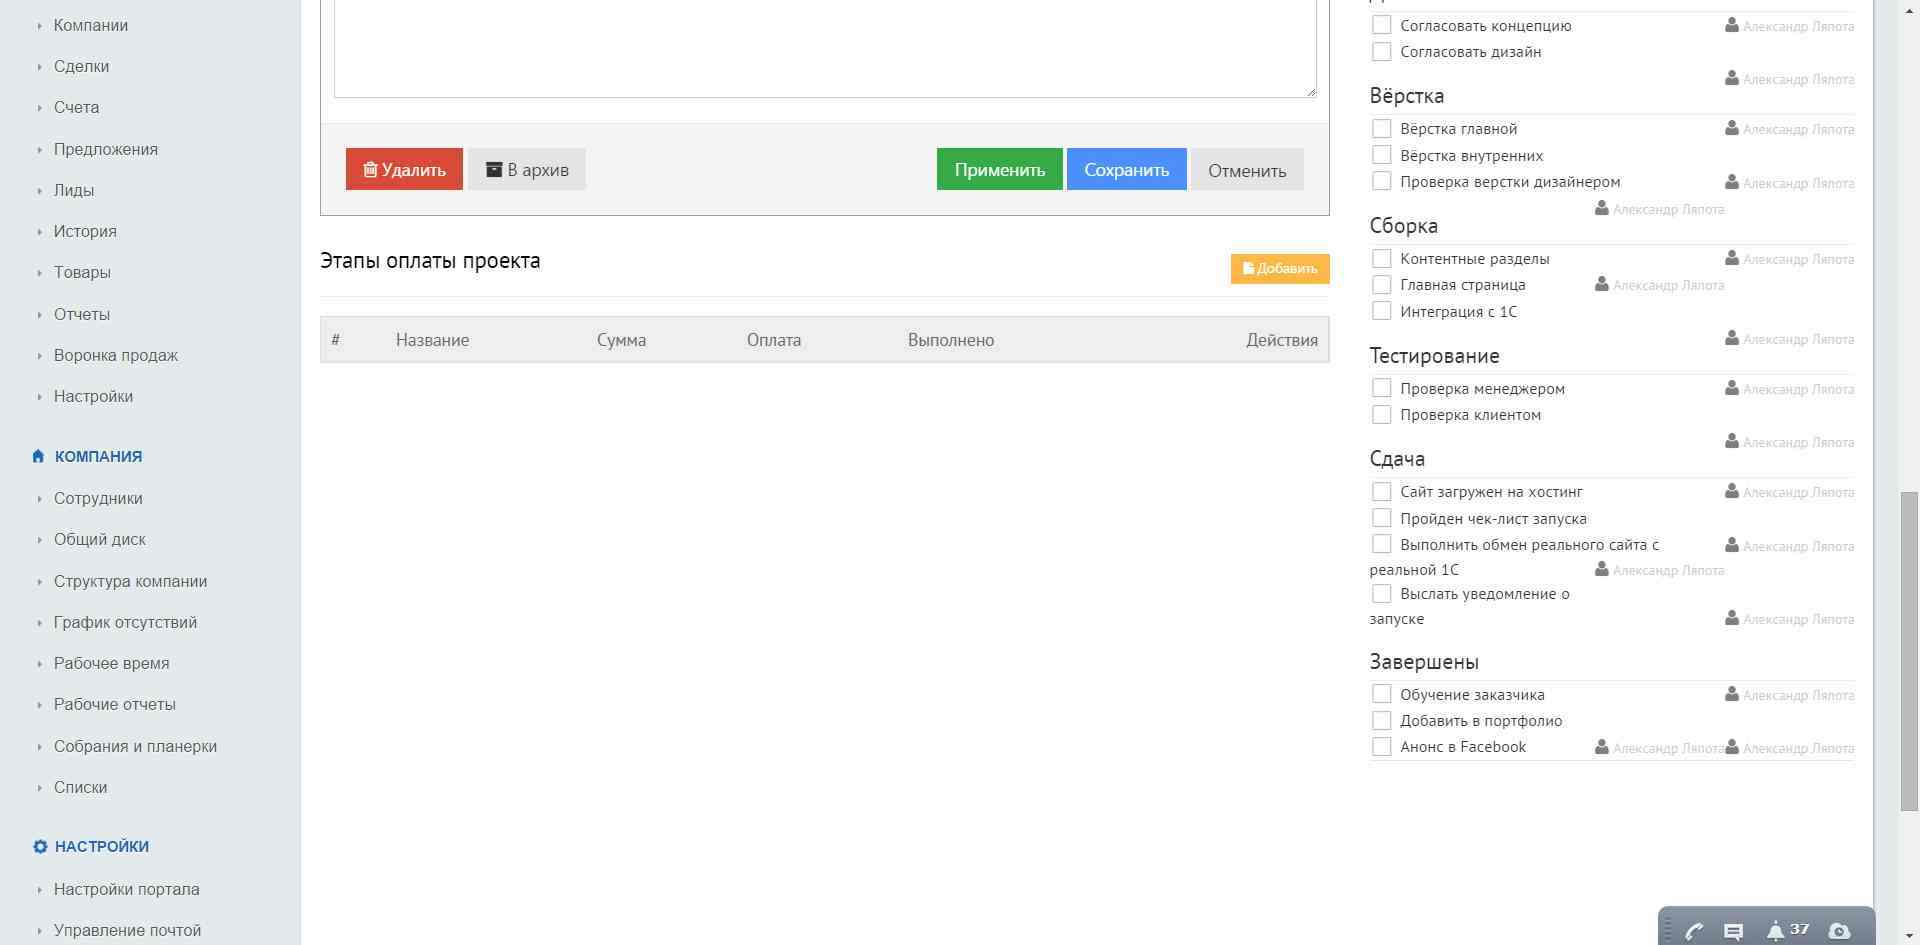
Task: Check the Добавить в портфолио checkbox
Action: click(1381, 720)
